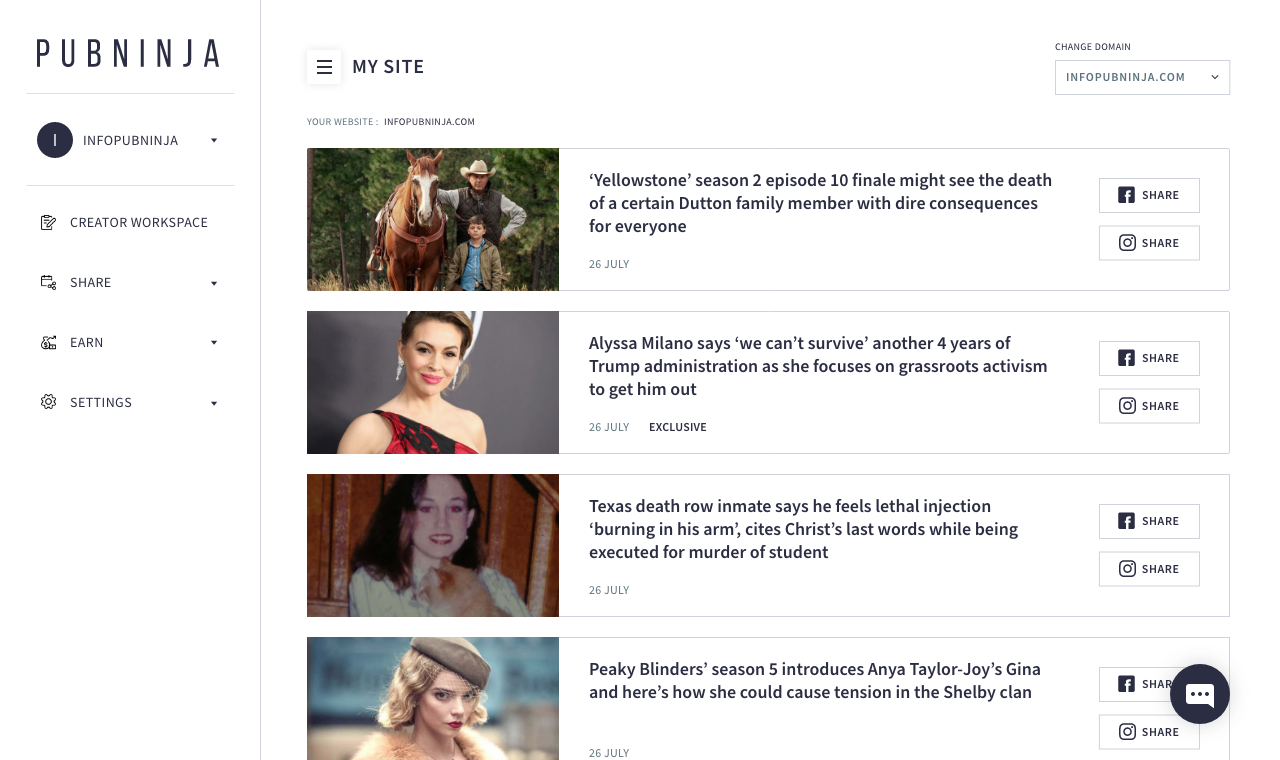Expand the Earn submenu arrow
Screen dimensions: 1280x760
[214, 343]
